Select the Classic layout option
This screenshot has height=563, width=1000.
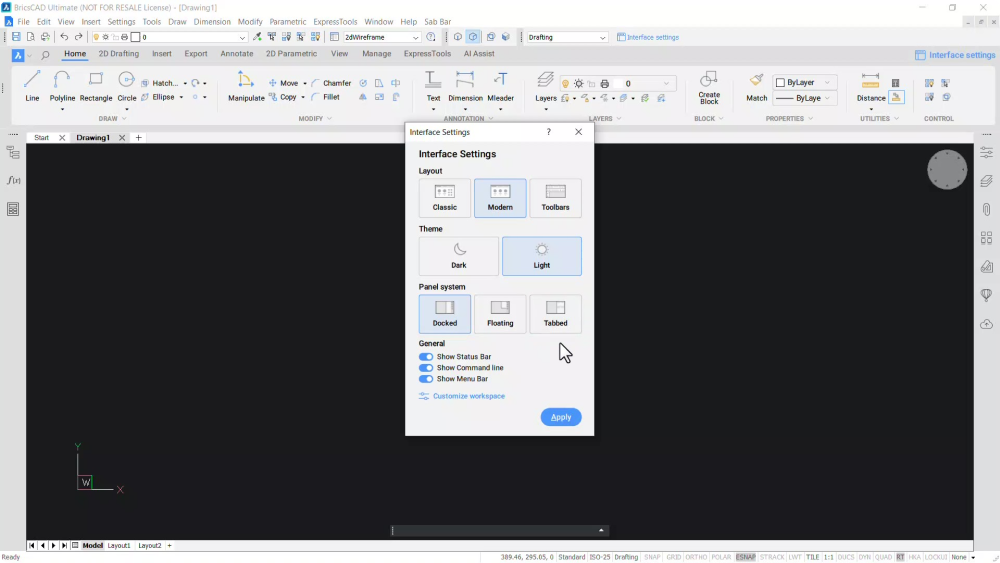pyautogui.click(x=445, y=198)
